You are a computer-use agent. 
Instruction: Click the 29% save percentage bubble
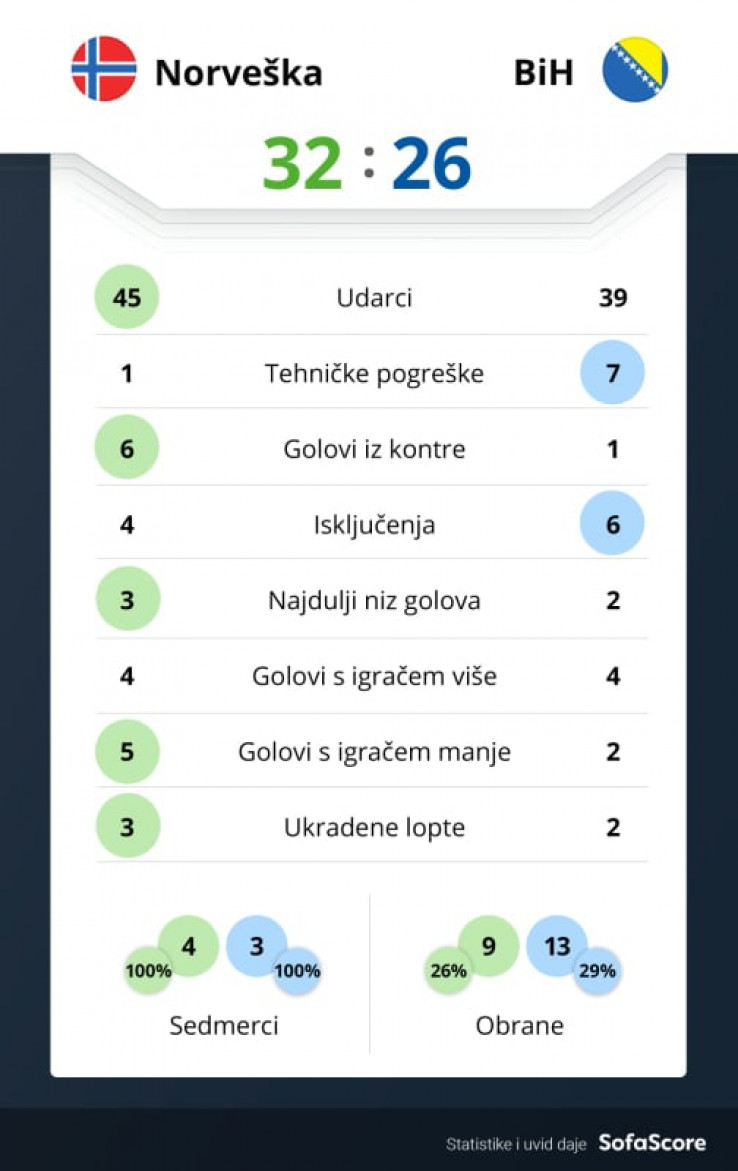coord(597,971)
